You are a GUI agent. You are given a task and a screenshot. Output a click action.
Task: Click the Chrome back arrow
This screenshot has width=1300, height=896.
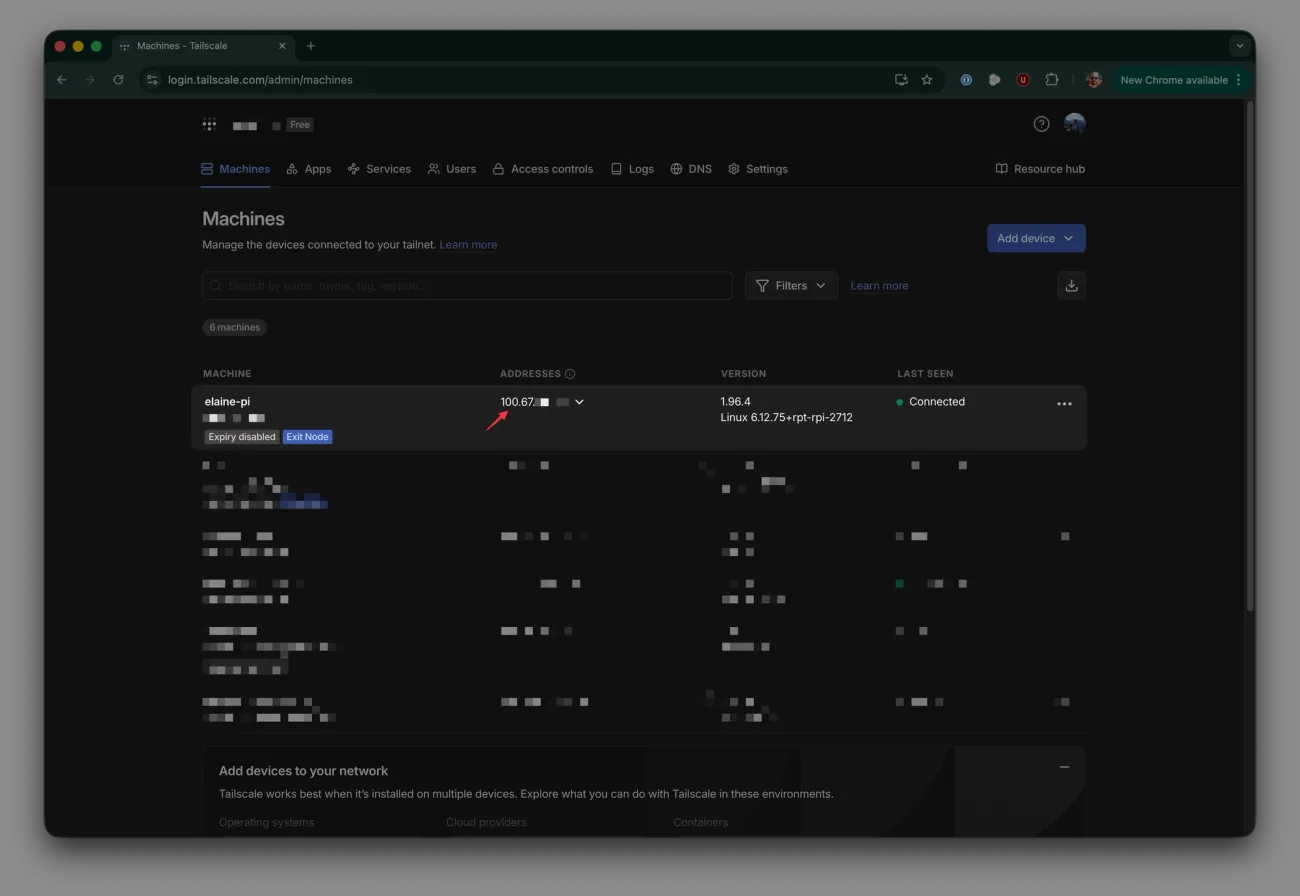tap(62, 80)
